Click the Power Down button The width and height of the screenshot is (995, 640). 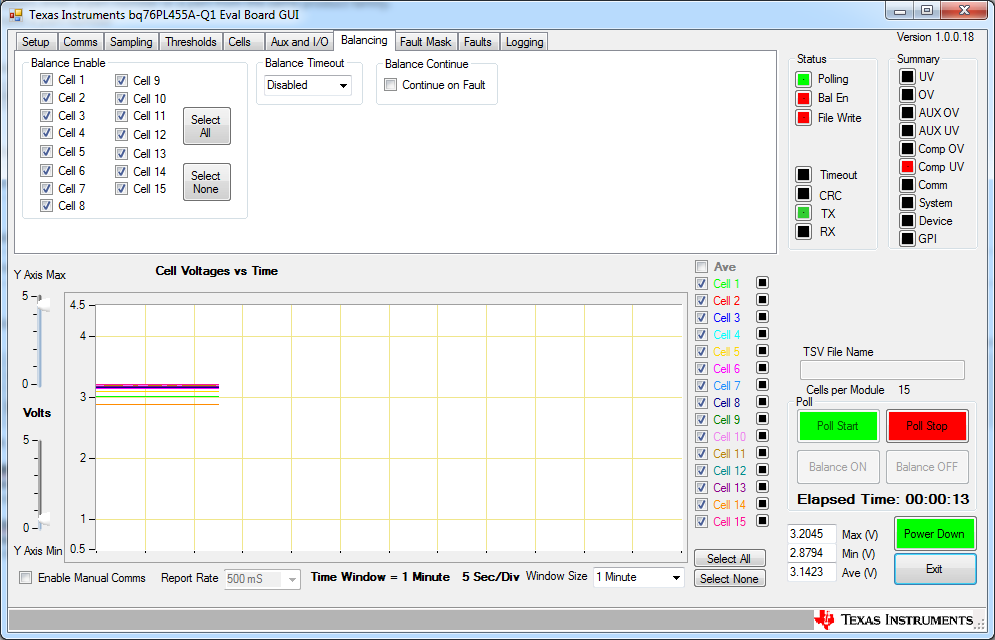pyautogui.click(x=934, y=534)
